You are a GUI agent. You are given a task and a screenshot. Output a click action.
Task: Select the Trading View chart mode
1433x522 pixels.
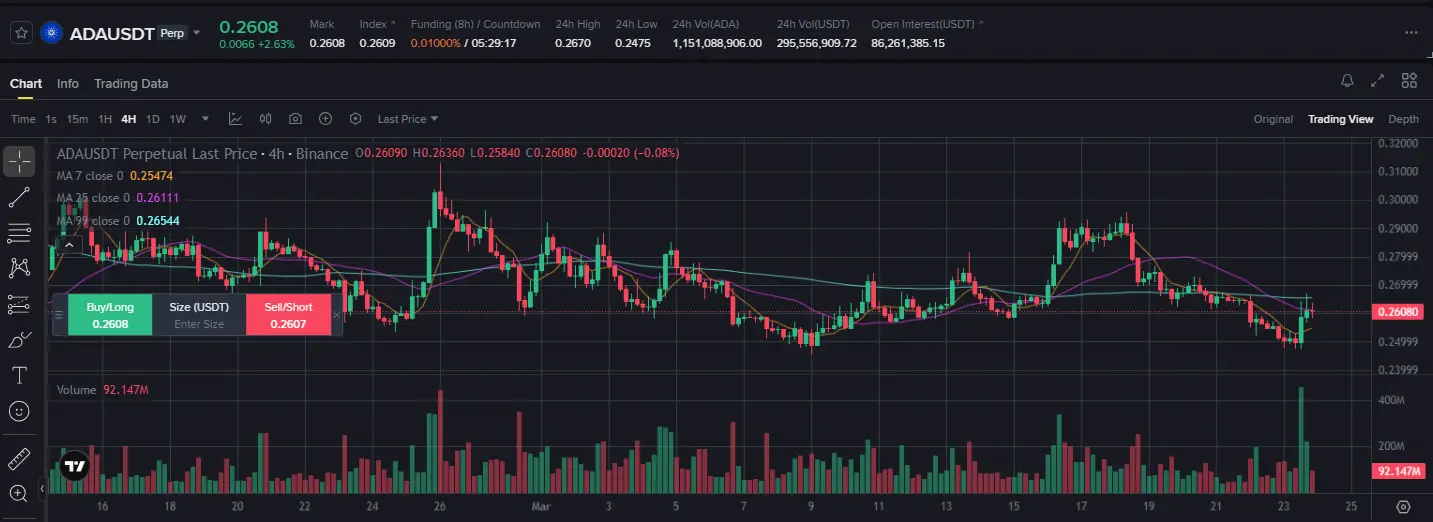(x=1340, y=119)
